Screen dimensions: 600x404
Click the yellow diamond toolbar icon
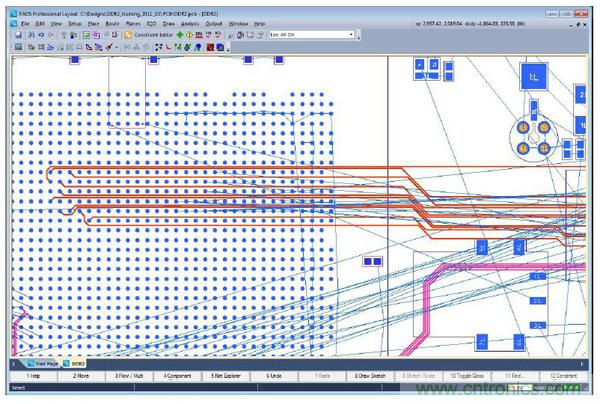point(190,34)
